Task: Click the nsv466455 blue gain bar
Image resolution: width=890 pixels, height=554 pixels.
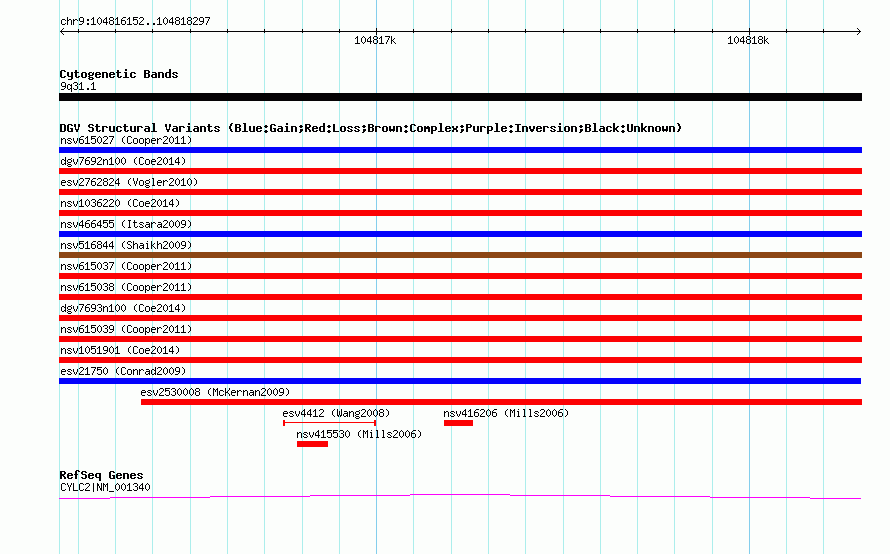Action: (460, 234)
